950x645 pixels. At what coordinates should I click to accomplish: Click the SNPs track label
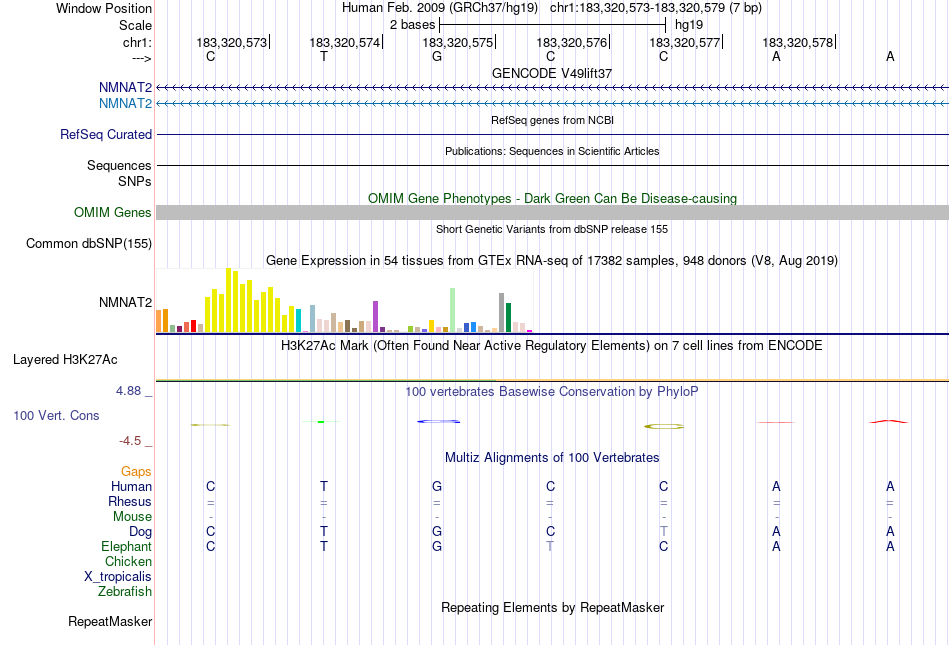[135, 181]
